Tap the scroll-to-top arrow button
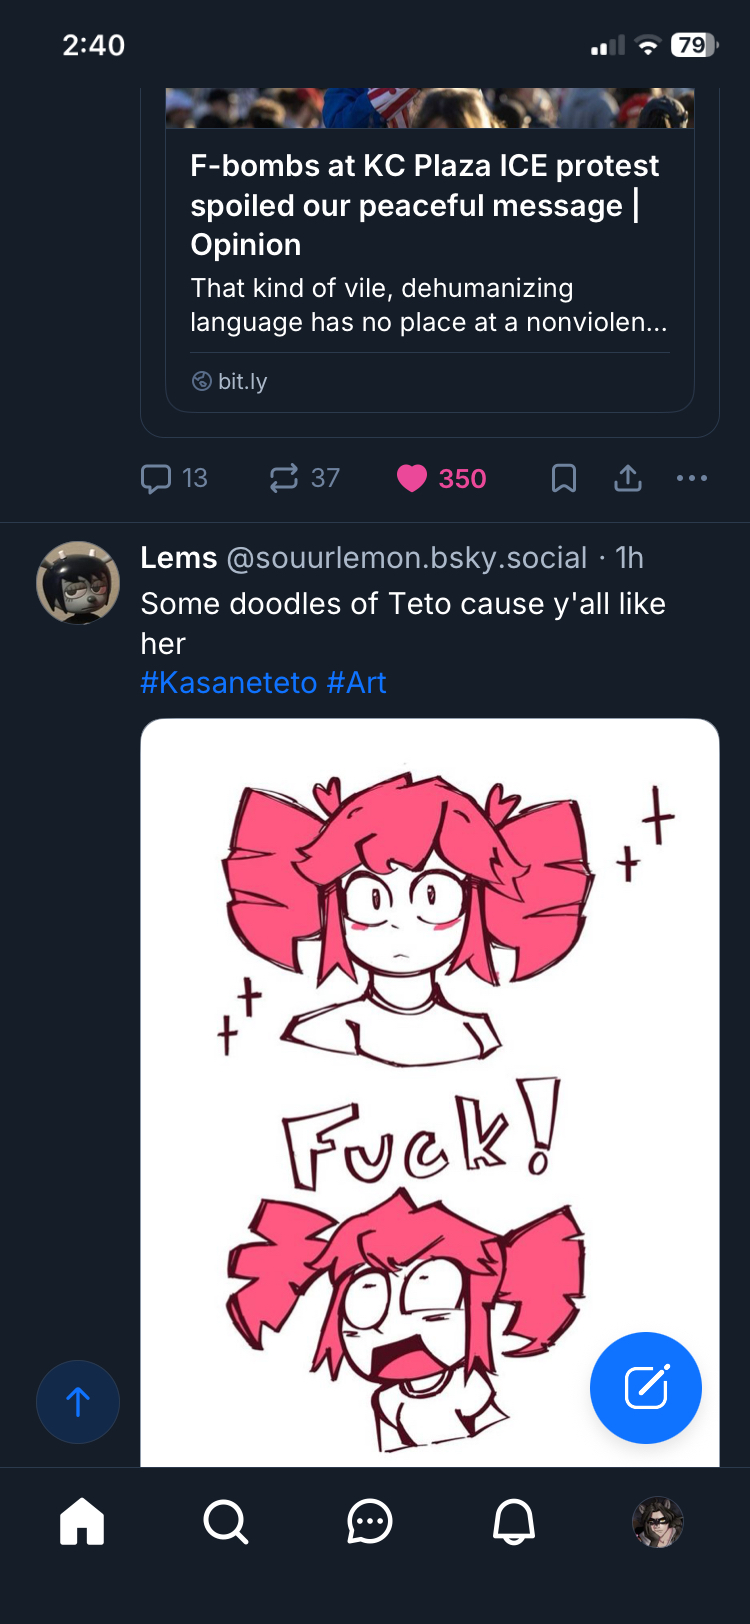Viewport: 750px width, 1624px height. click(78, 1401)
